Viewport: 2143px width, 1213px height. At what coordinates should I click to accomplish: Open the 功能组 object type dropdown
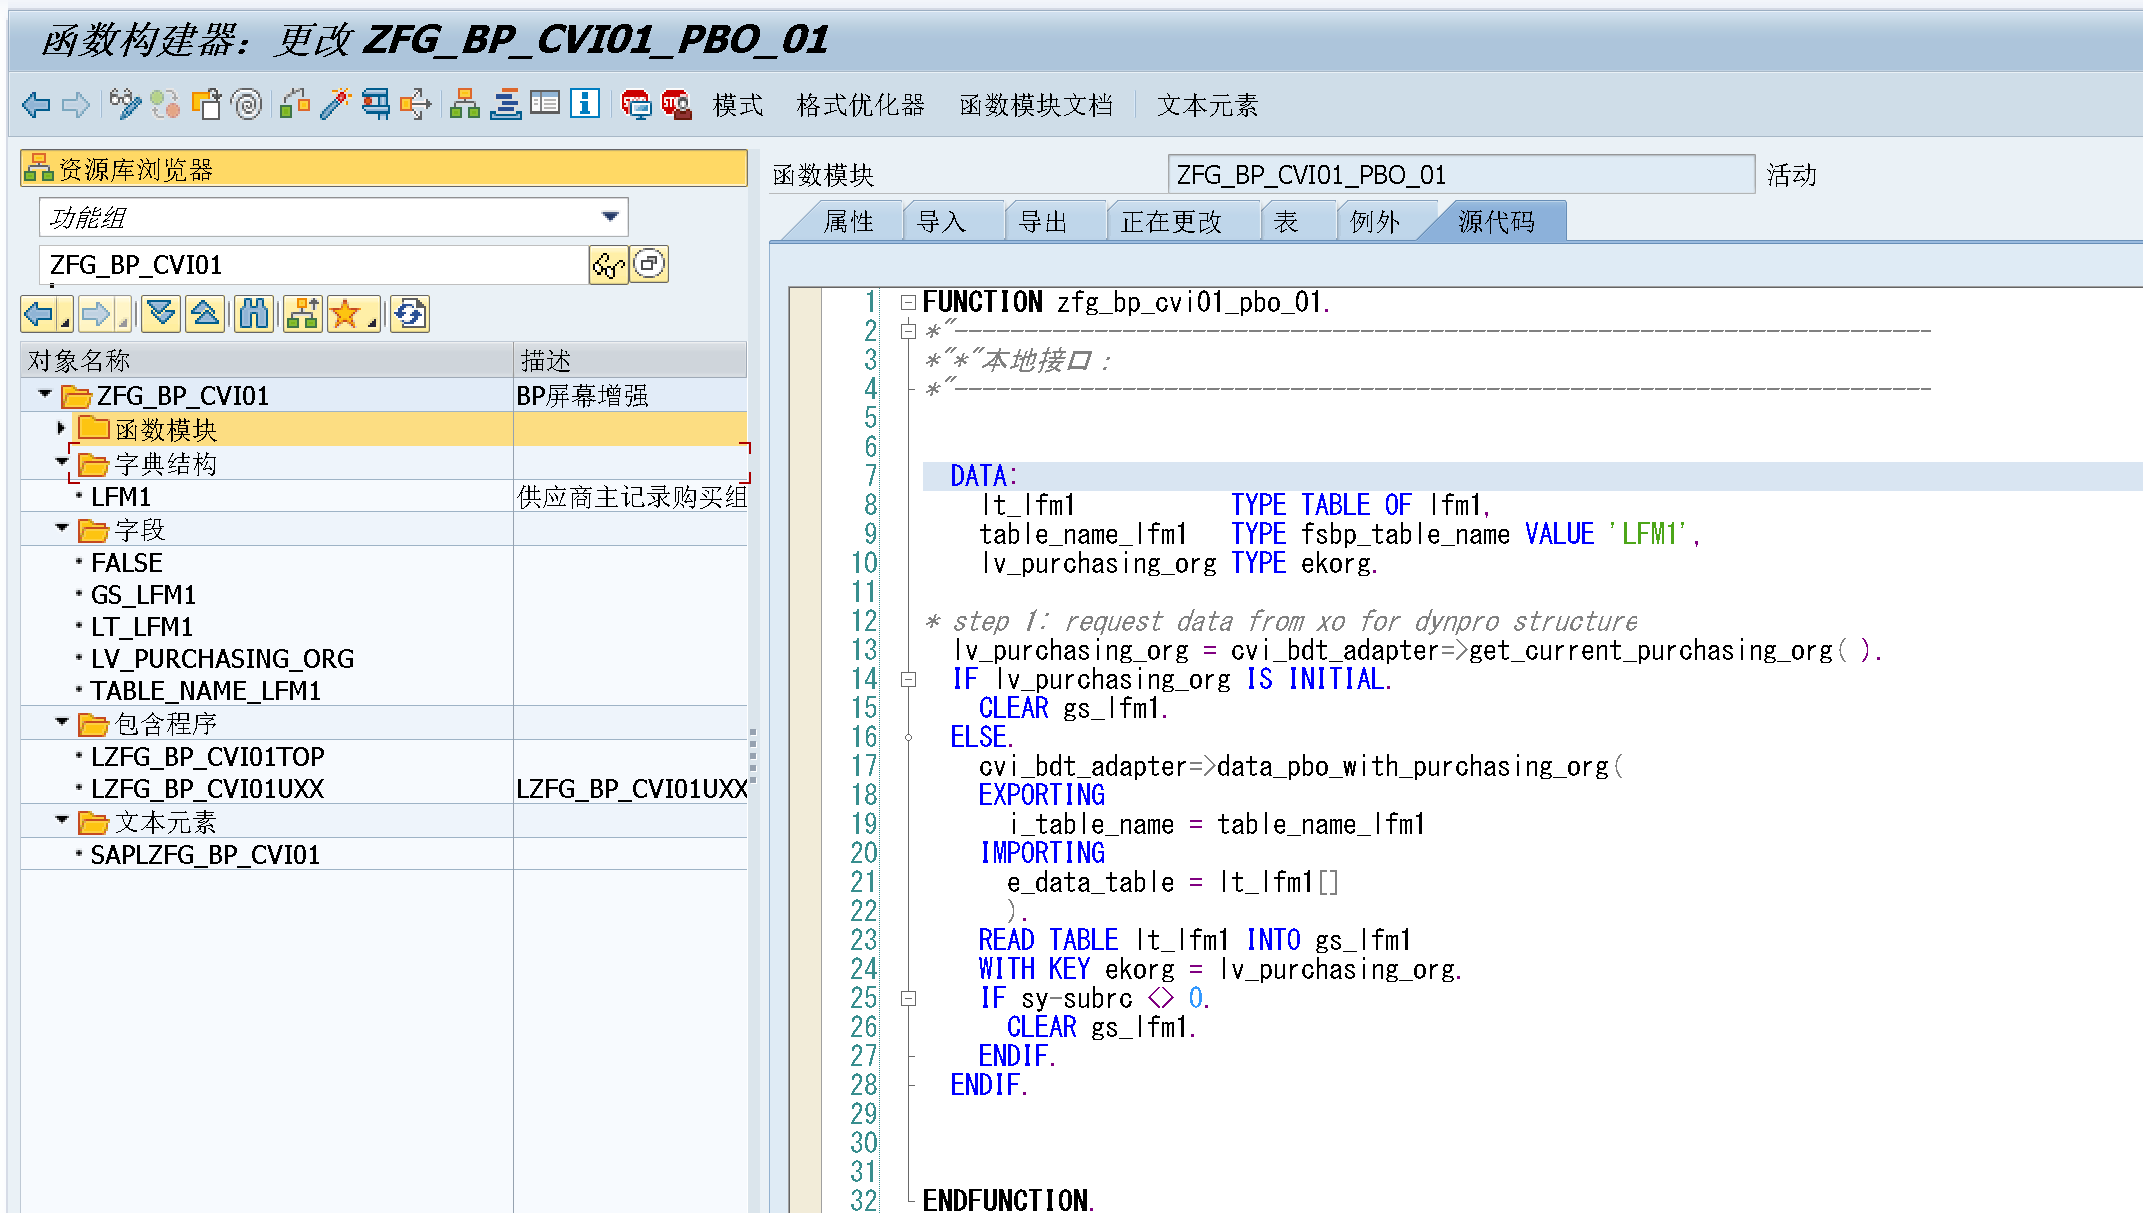(610, 217)
